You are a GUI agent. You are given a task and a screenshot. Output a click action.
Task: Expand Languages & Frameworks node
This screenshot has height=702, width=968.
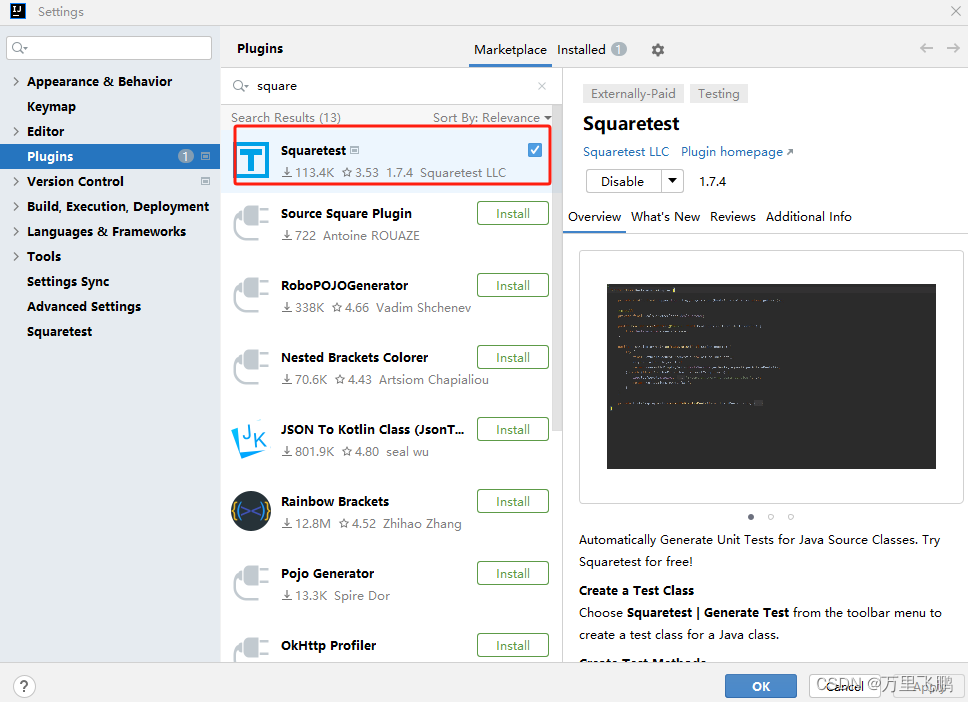coord(16,232)
